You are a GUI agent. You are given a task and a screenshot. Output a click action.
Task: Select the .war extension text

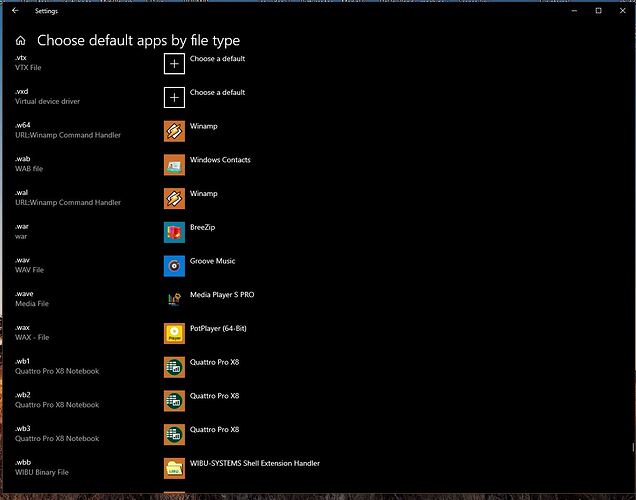(22, 226)
